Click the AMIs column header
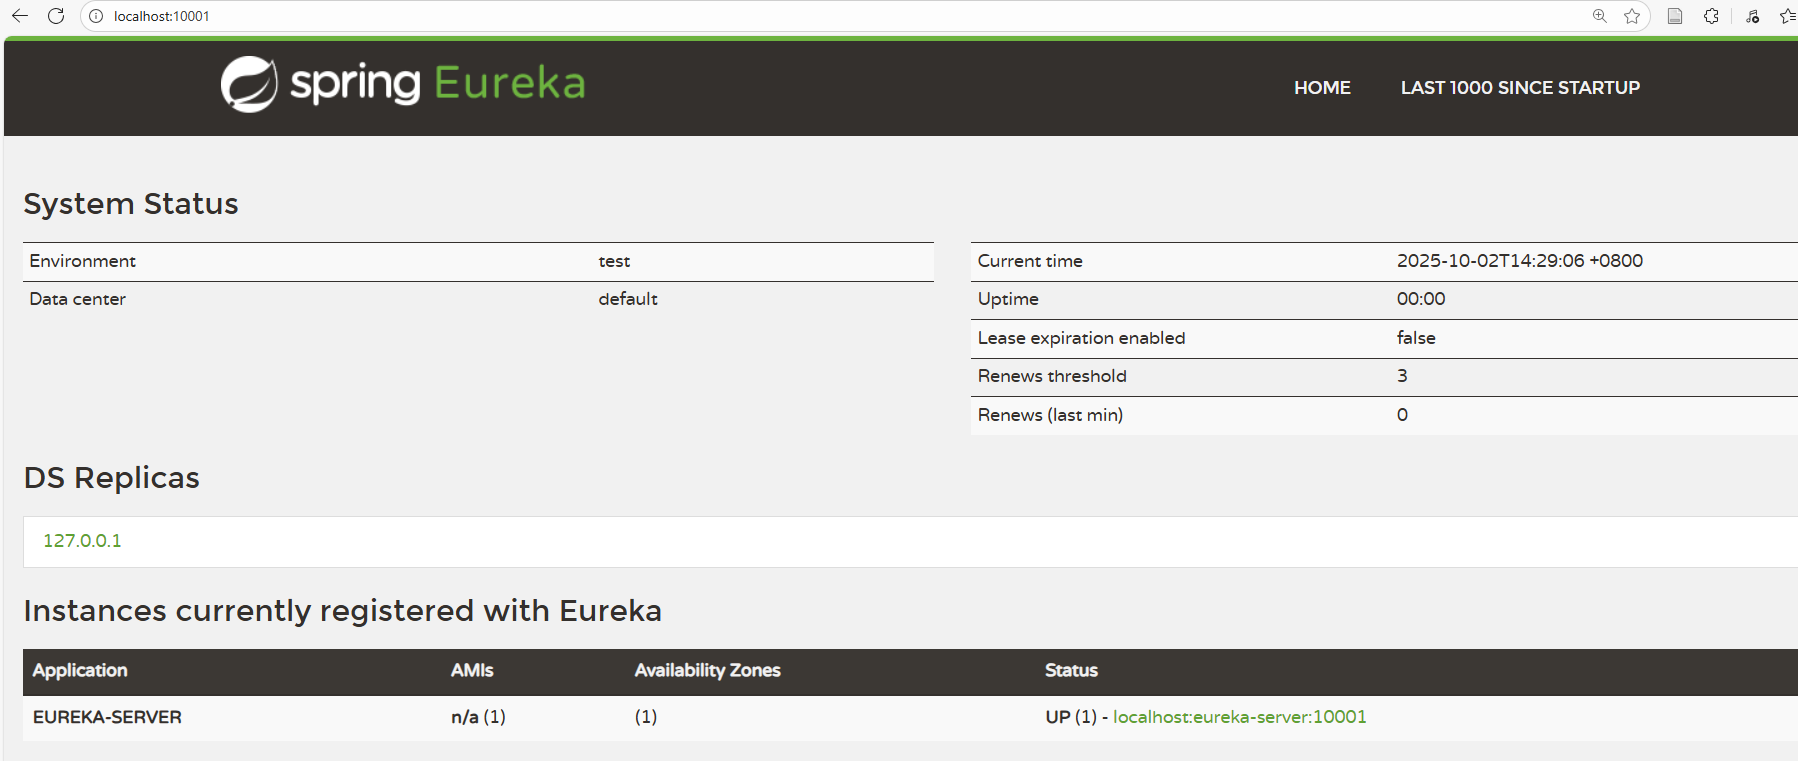The height and width of the screenshot is (761, 1798). point(472,671)
